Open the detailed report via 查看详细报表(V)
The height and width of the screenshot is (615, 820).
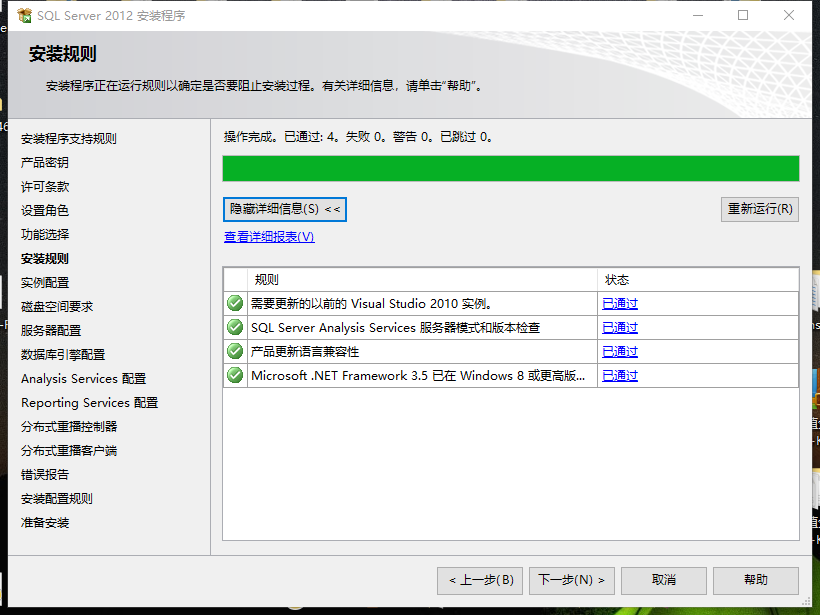click(264, 237)
